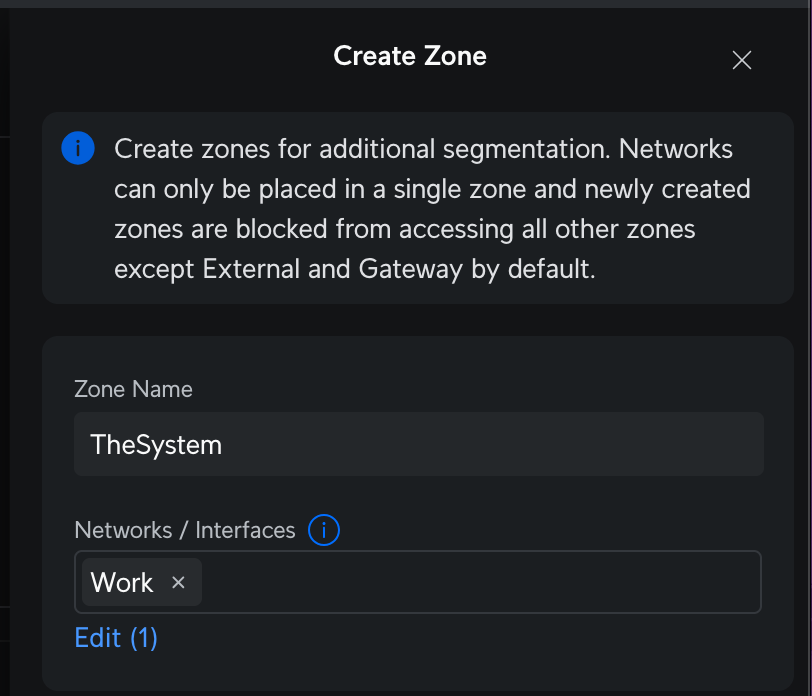Screen dimensions: 812x696
Task: Focus the Zone Name field containing TheSystem
Action: (x=418, y=444)
